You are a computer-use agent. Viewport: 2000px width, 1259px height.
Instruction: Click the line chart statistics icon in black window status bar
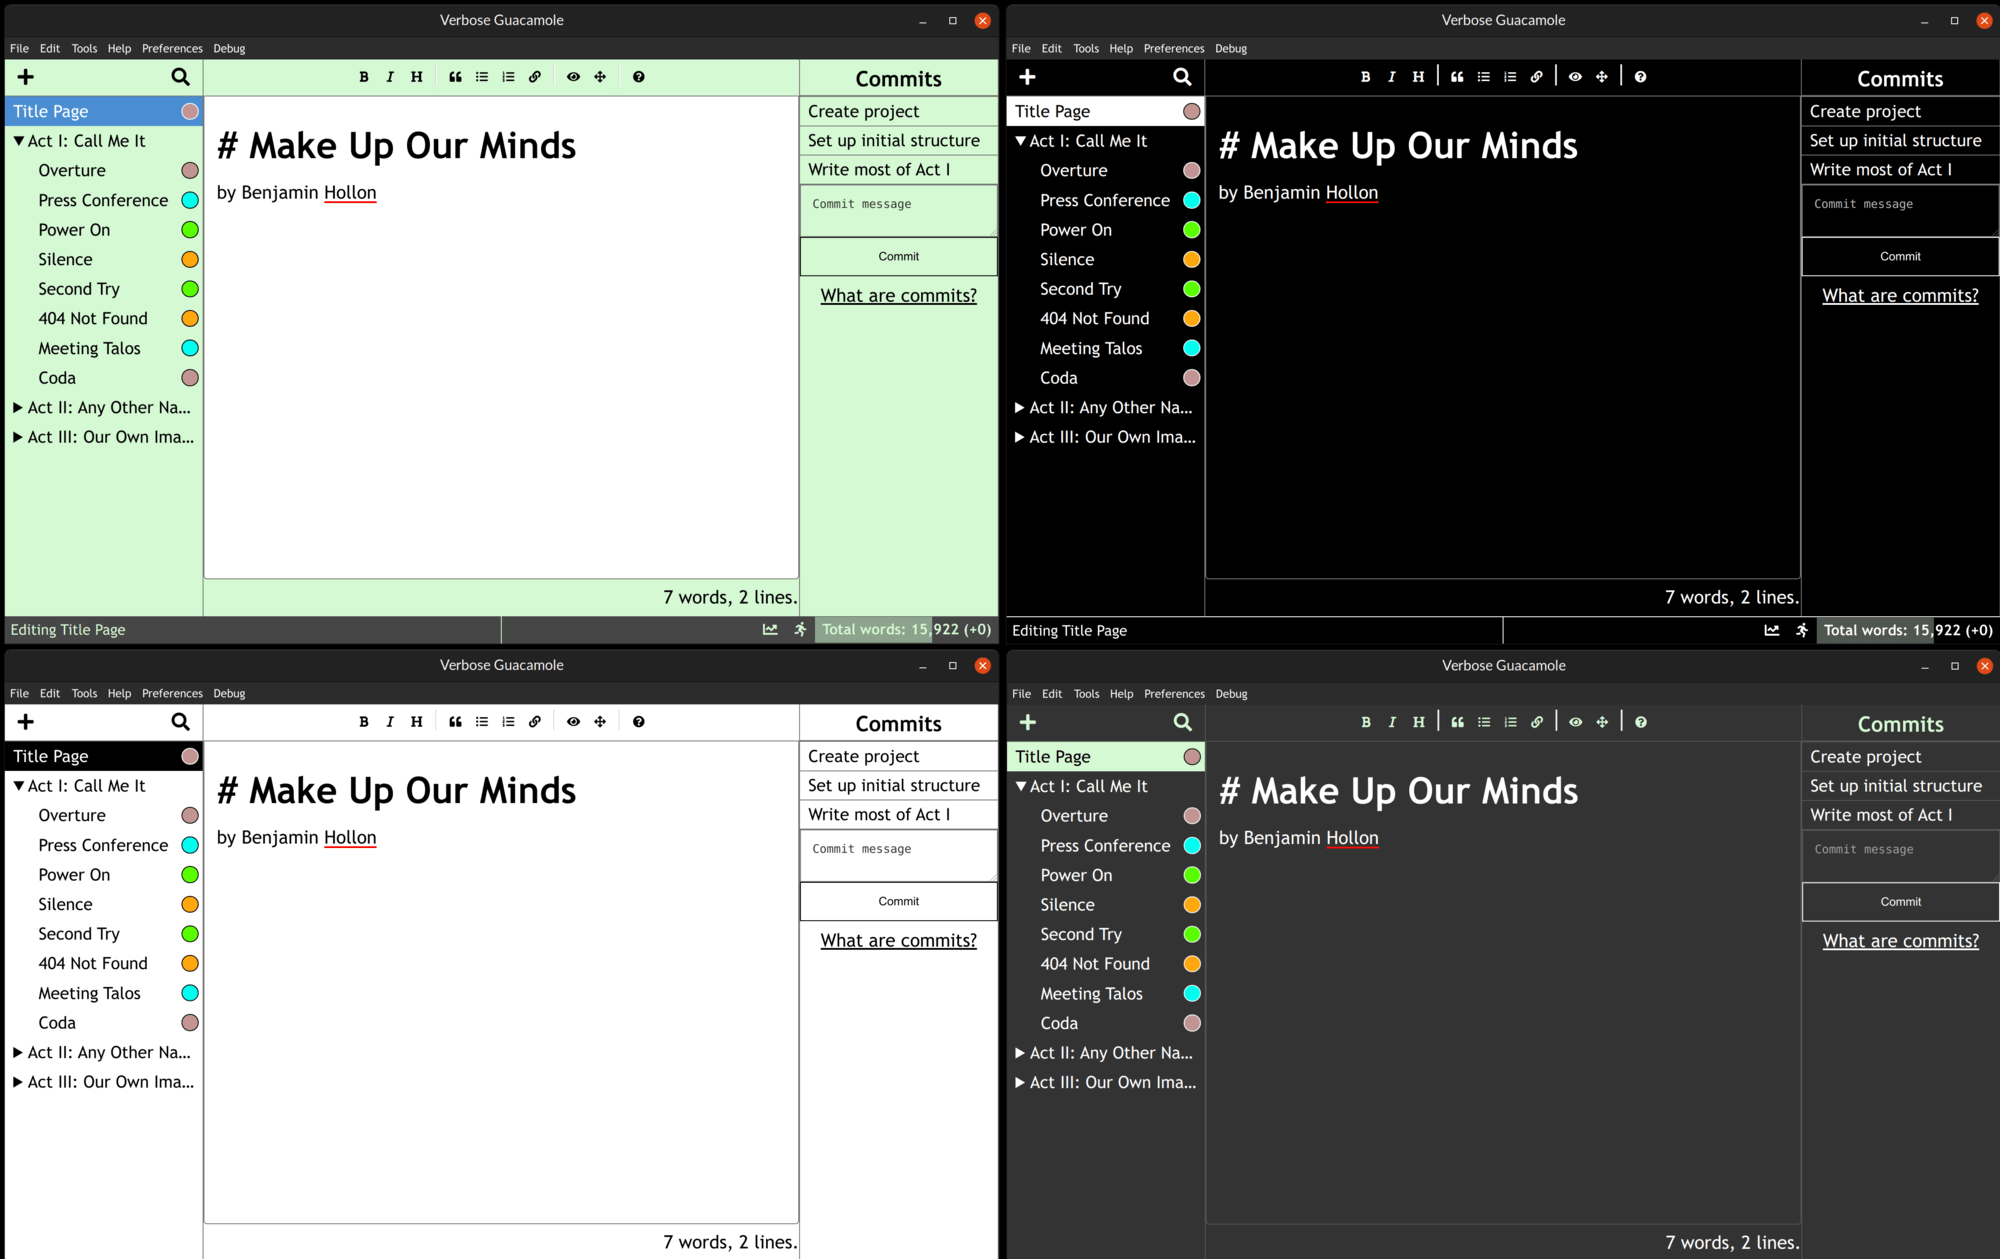pos(1771,630)
